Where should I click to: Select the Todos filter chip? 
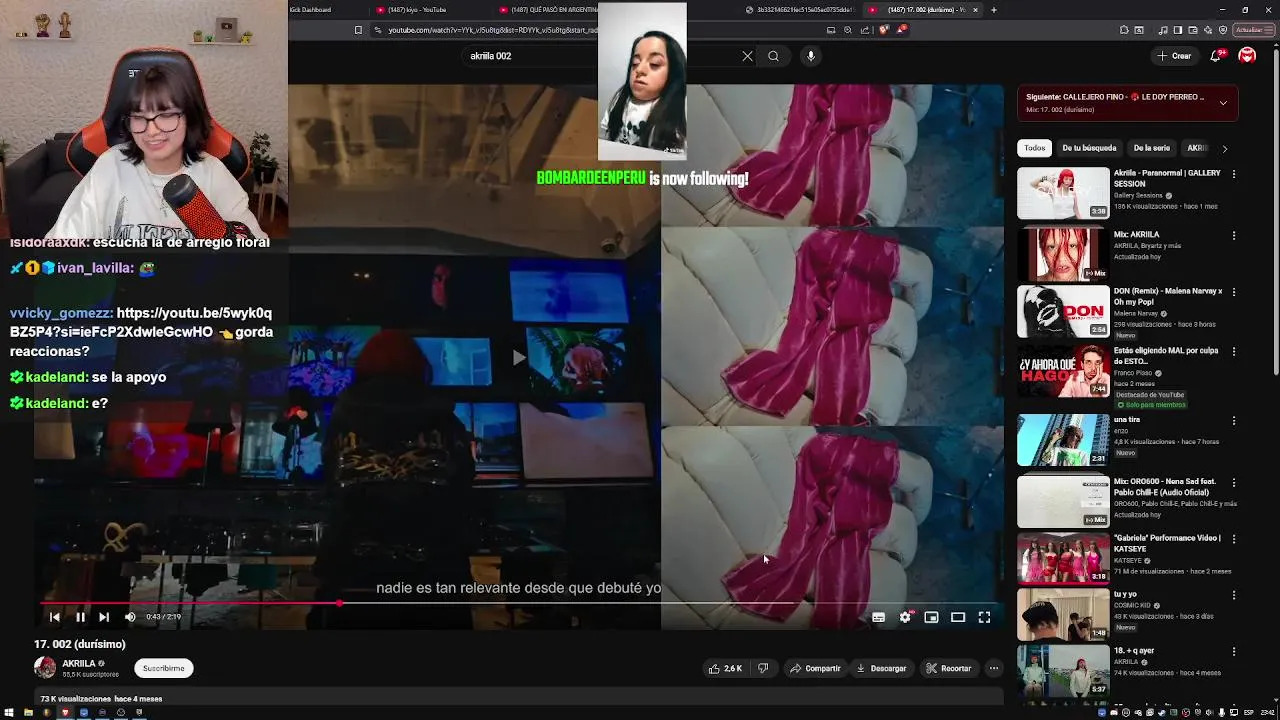1035,148
